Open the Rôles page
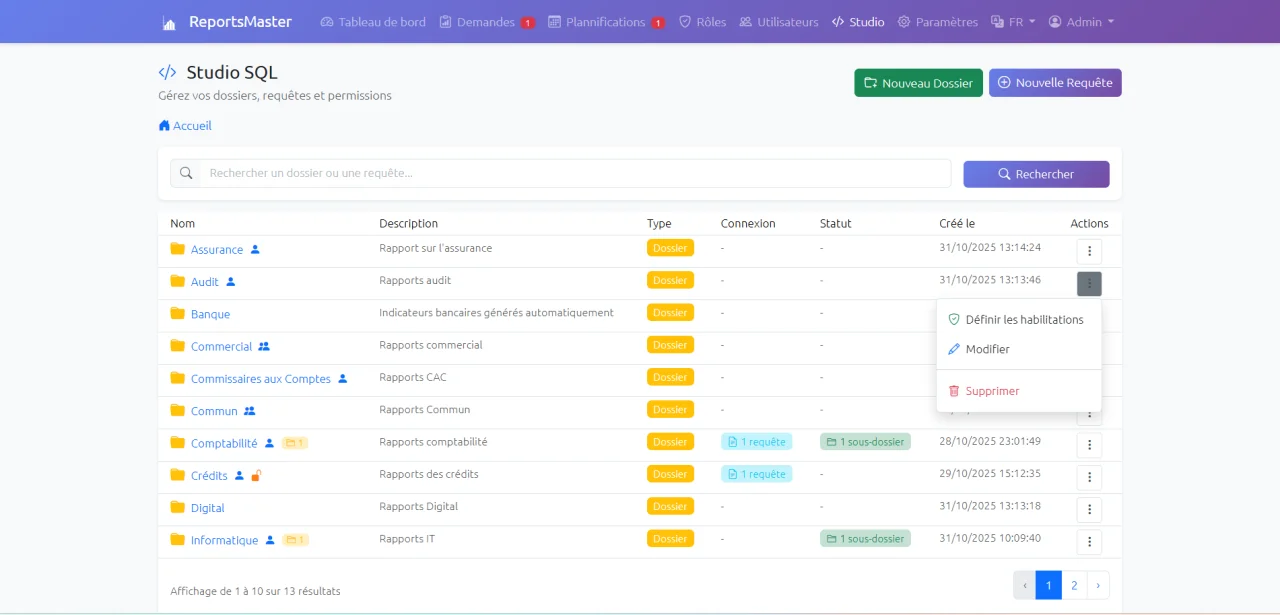The height and width of the screenshot is (615, 1280). (x=702, y=22)
